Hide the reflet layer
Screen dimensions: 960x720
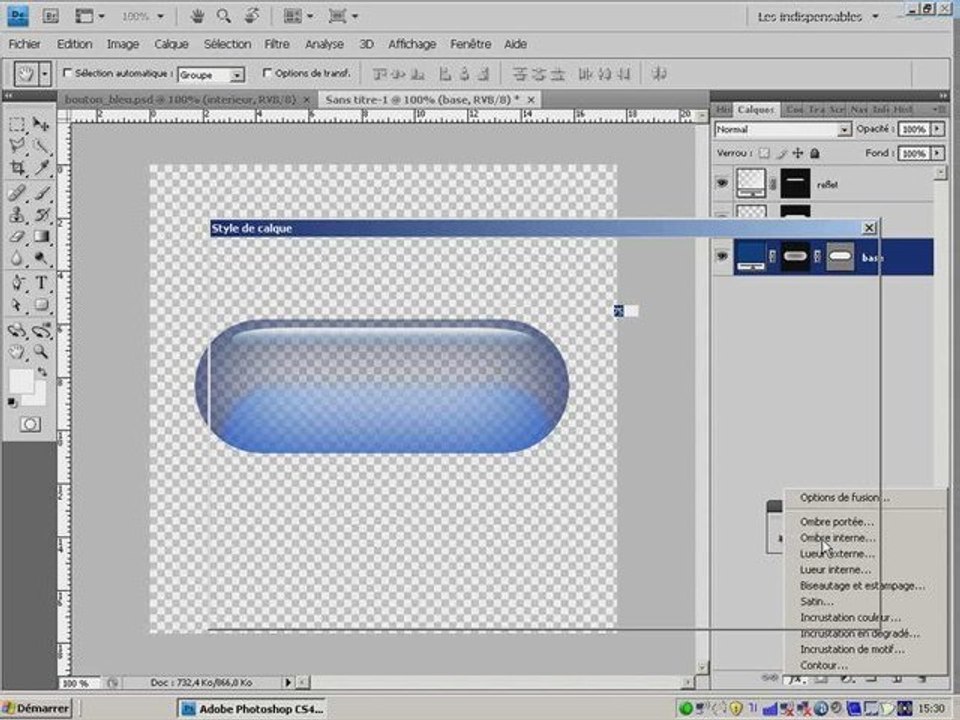(722, 183)
